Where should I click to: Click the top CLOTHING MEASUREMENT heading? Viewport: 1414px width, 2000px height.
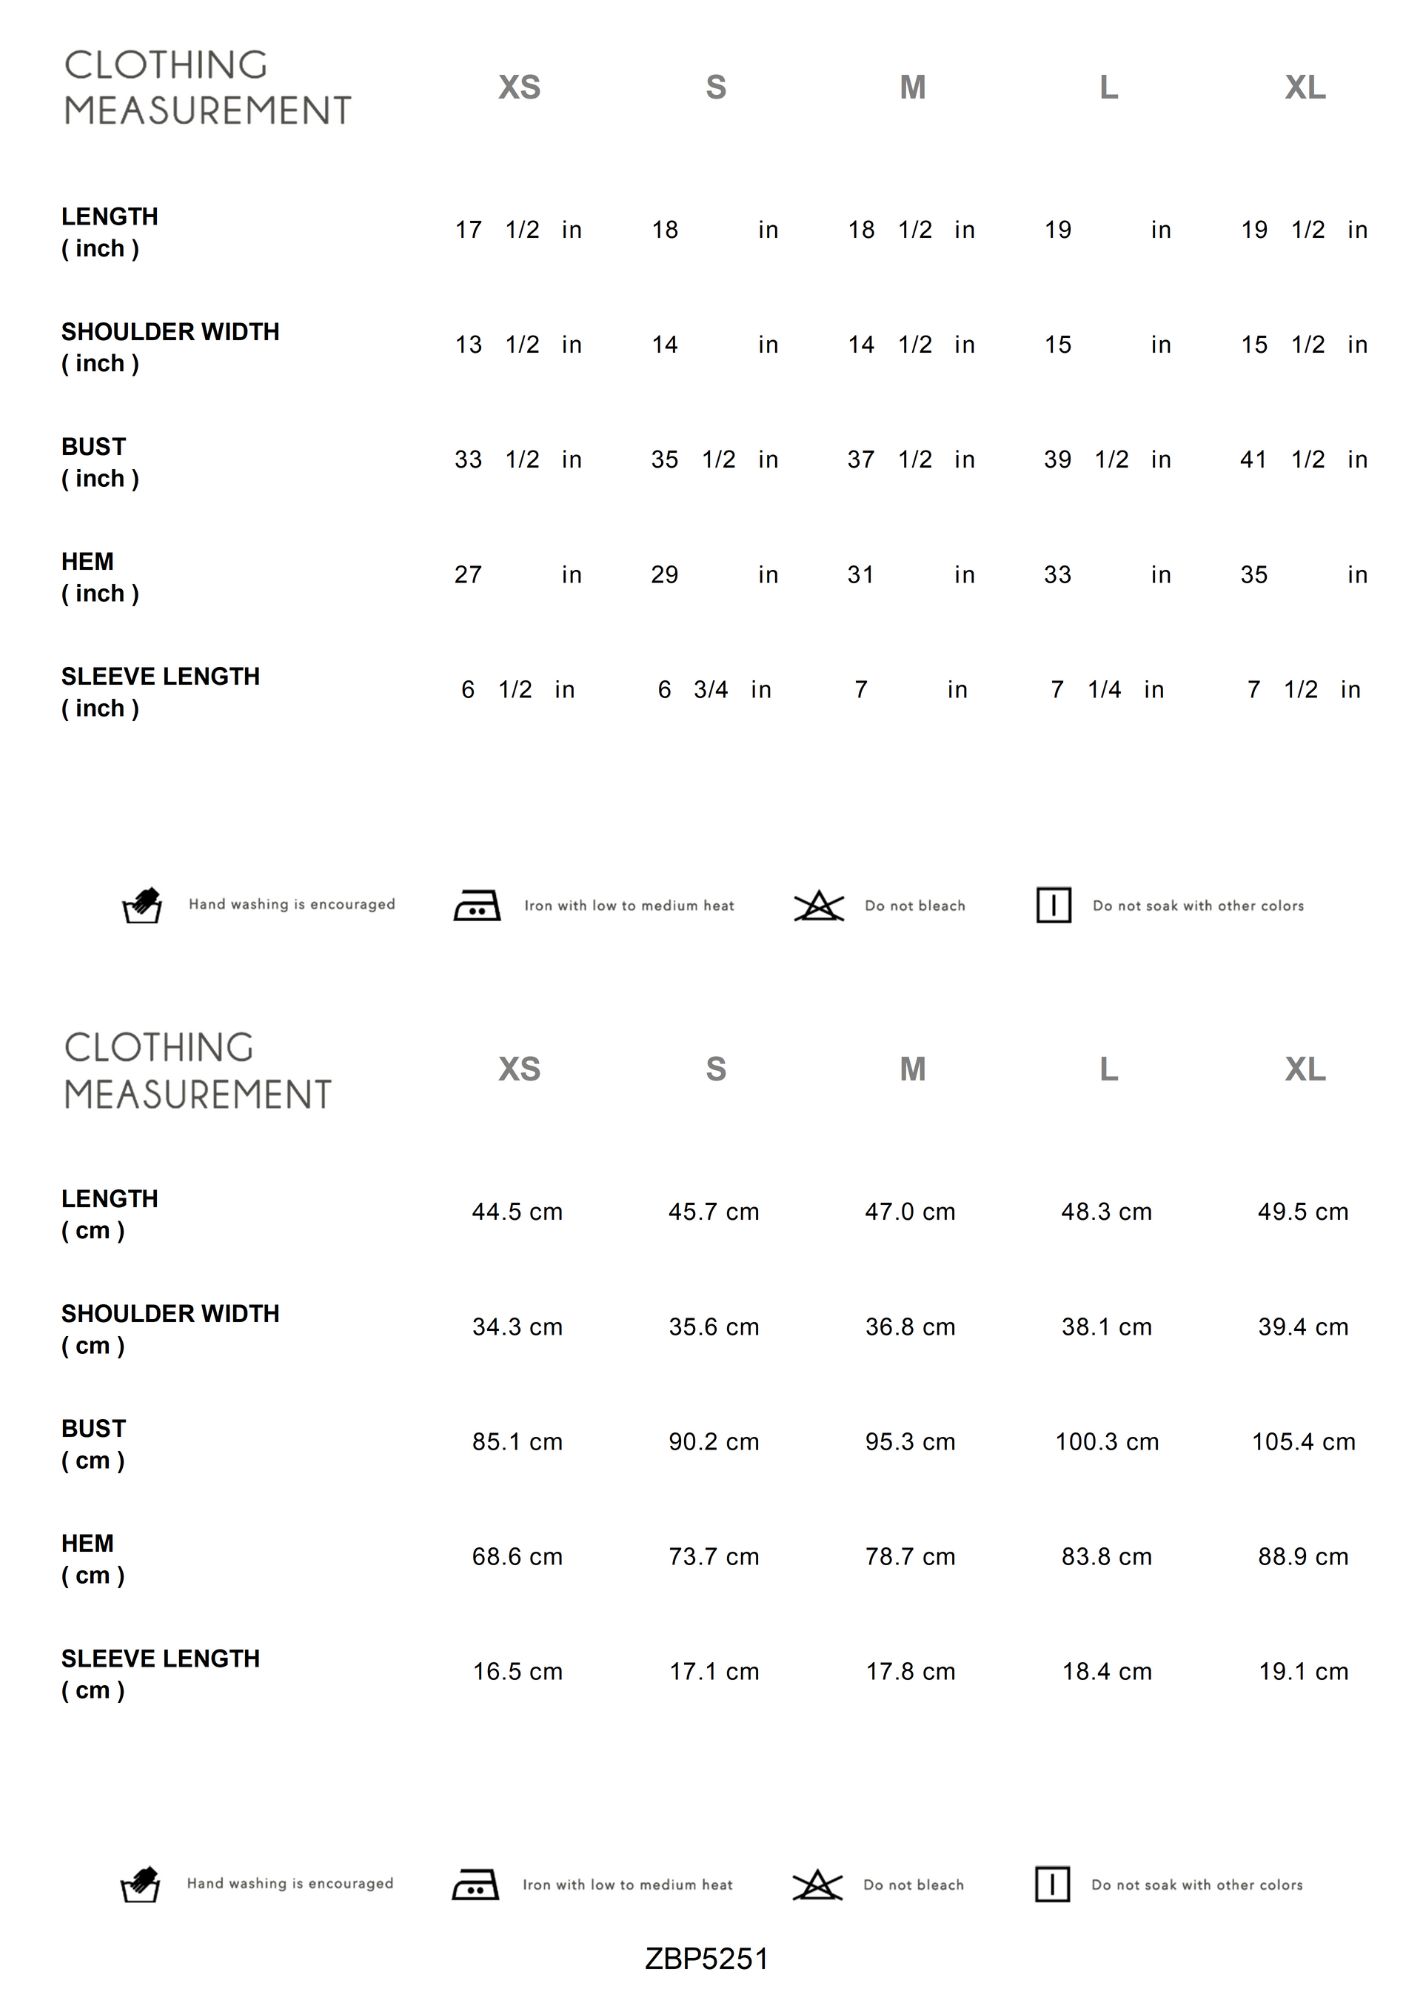click(208, 88)
